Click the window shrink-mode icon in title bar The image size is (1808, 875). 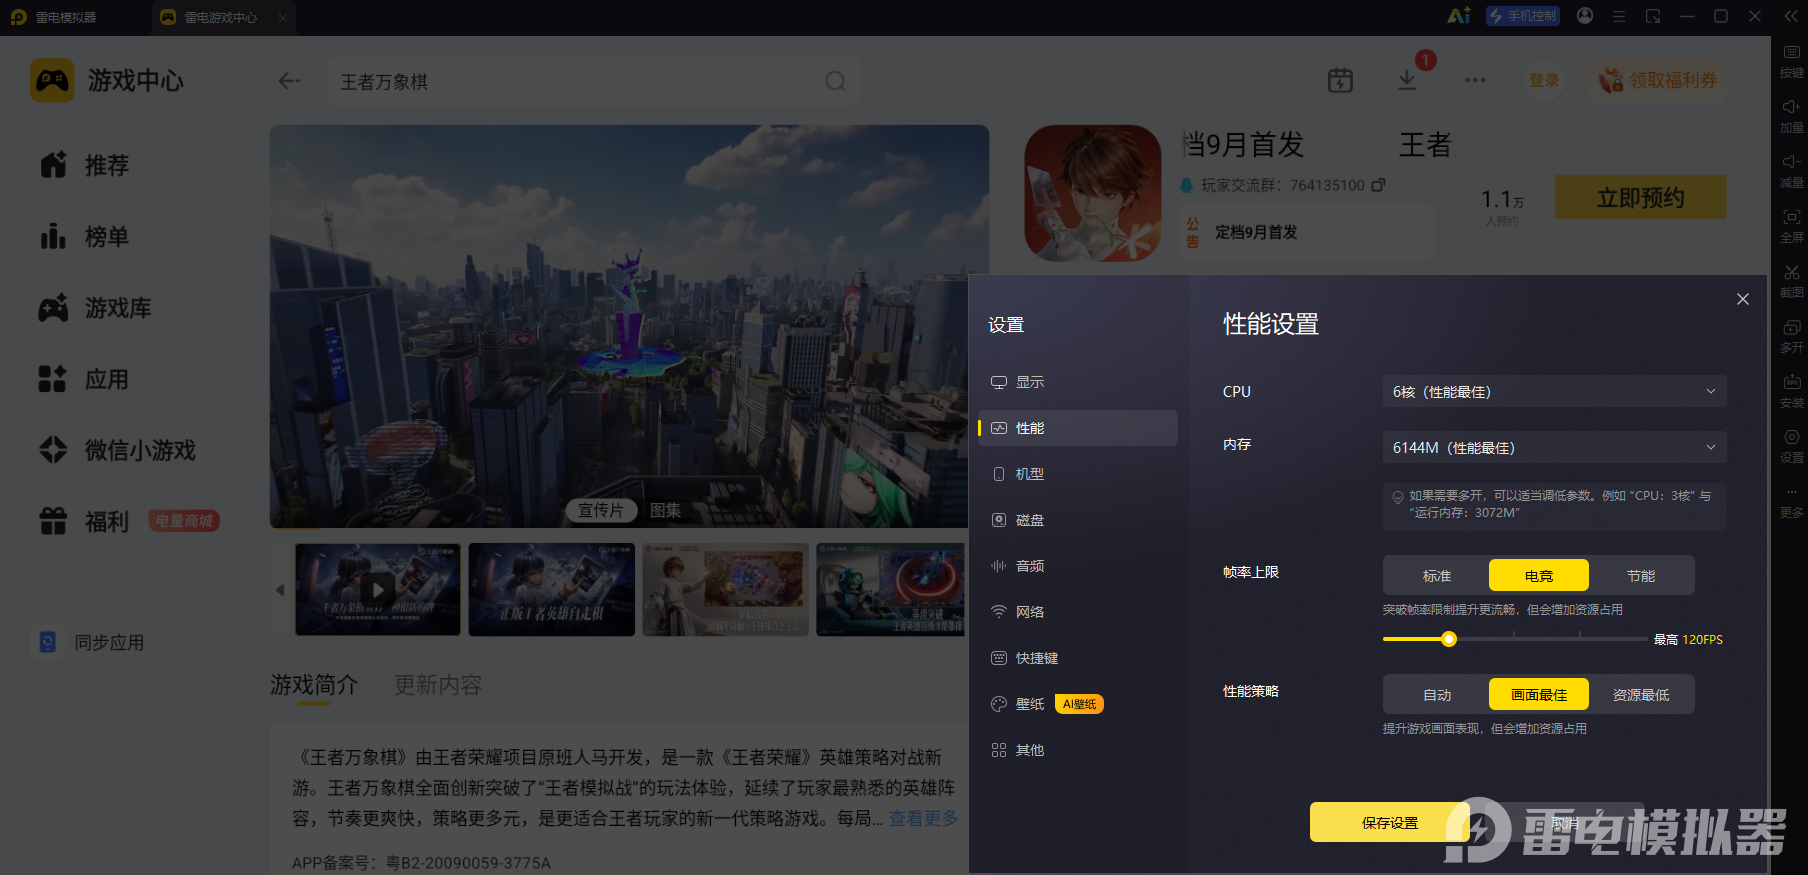click(x=1653, y=16)
